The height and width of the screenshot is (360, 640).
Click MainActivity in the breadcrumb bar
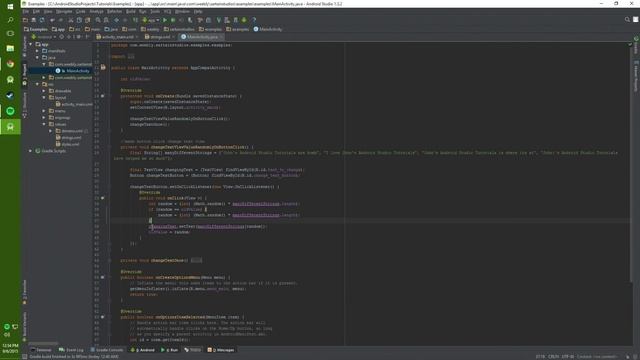[x=268, y=29]
